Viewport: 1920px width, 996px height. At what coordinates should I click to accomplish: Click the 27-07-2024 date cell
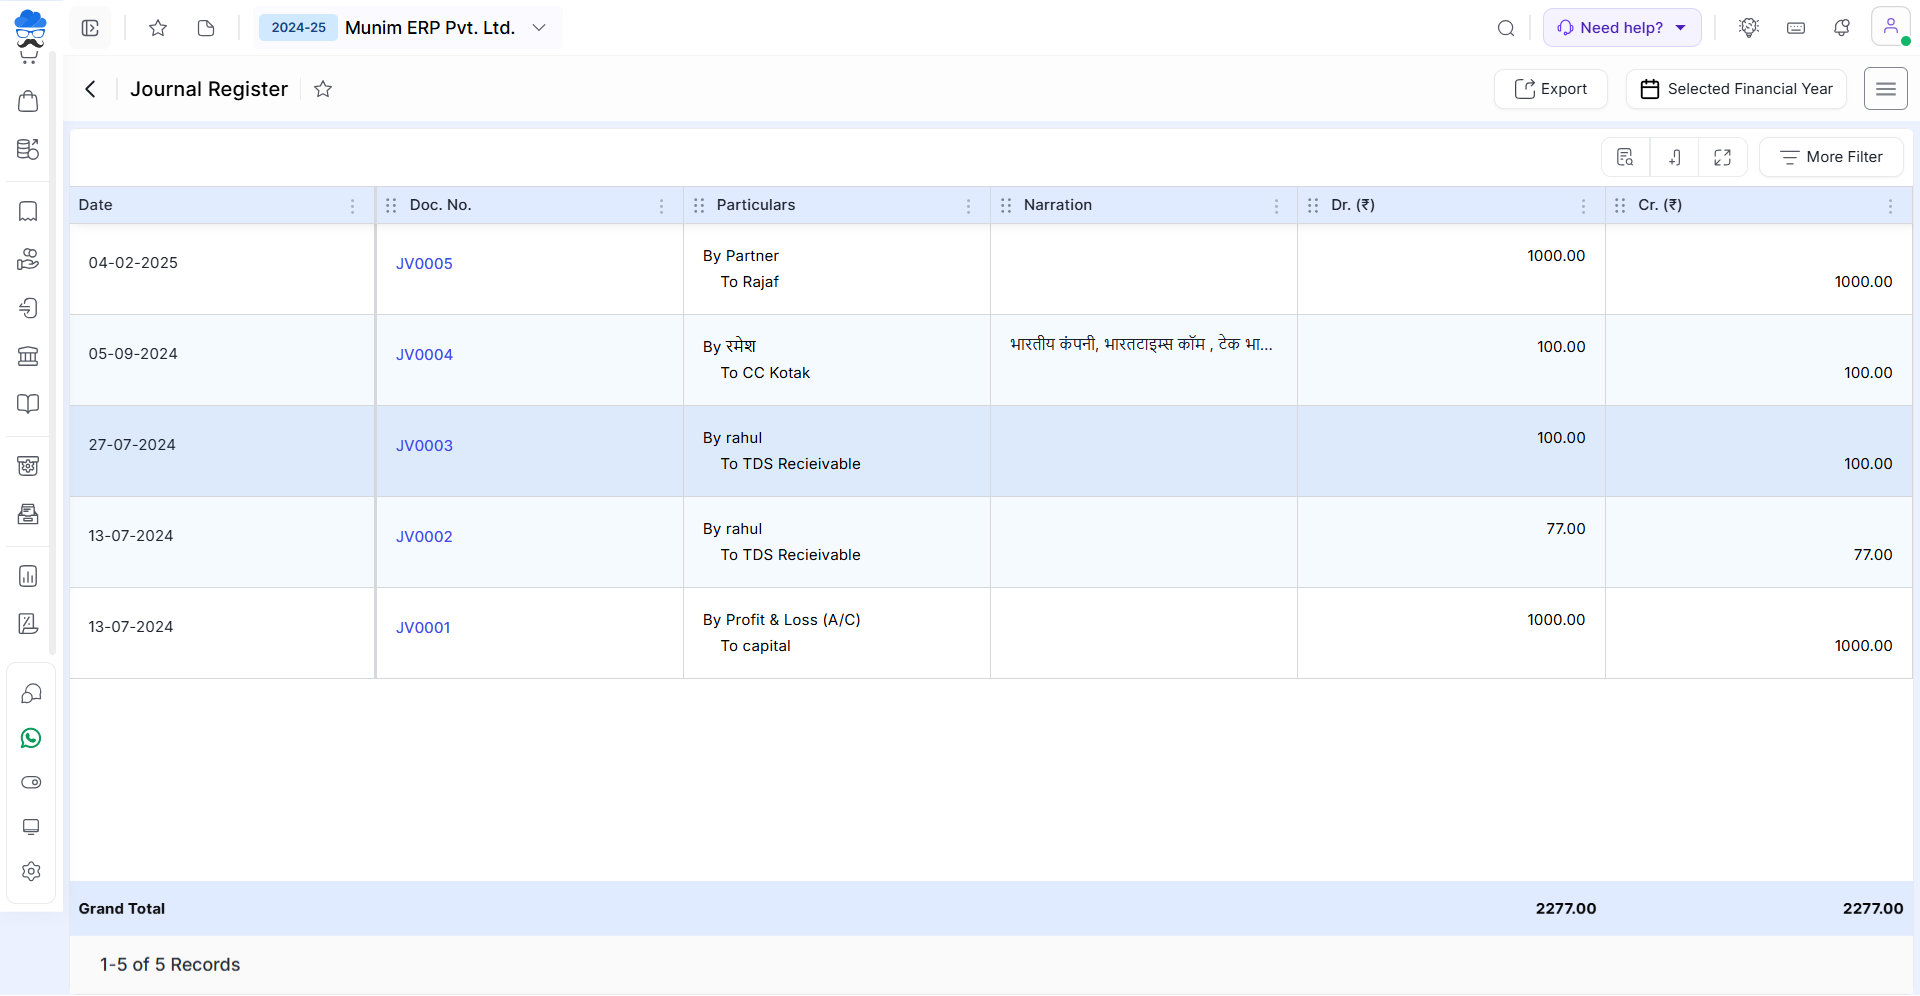tap(132, 445)
